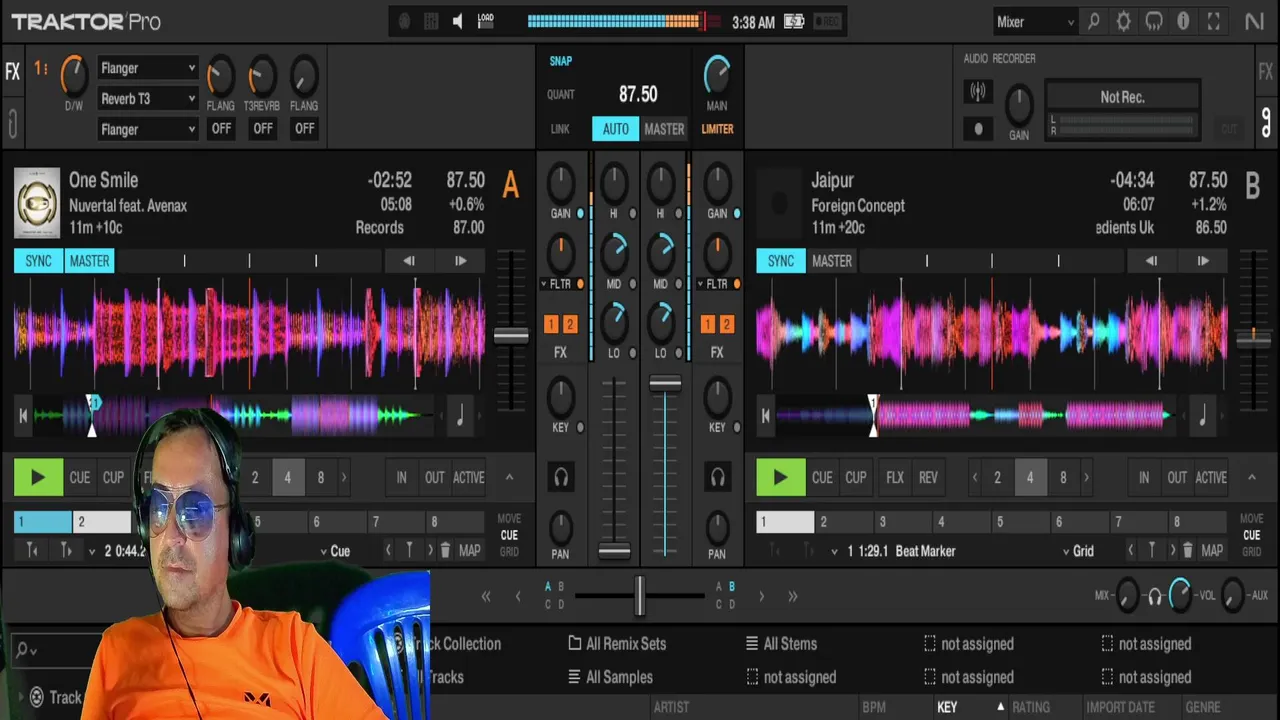Click Deck B channel volume fader
Screen dimensions: 1280x720
click(x=665, y=383)
